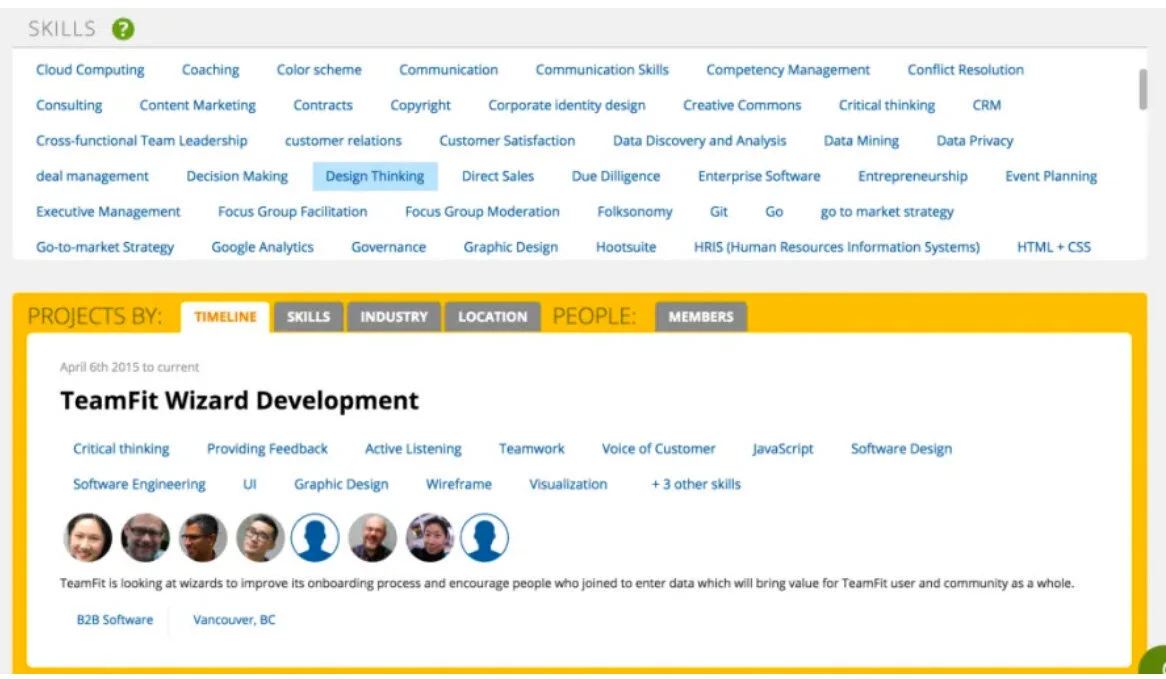Select Critical thinking in the Skills list
Screen dimensions: 1166x679
click(887, 106)
